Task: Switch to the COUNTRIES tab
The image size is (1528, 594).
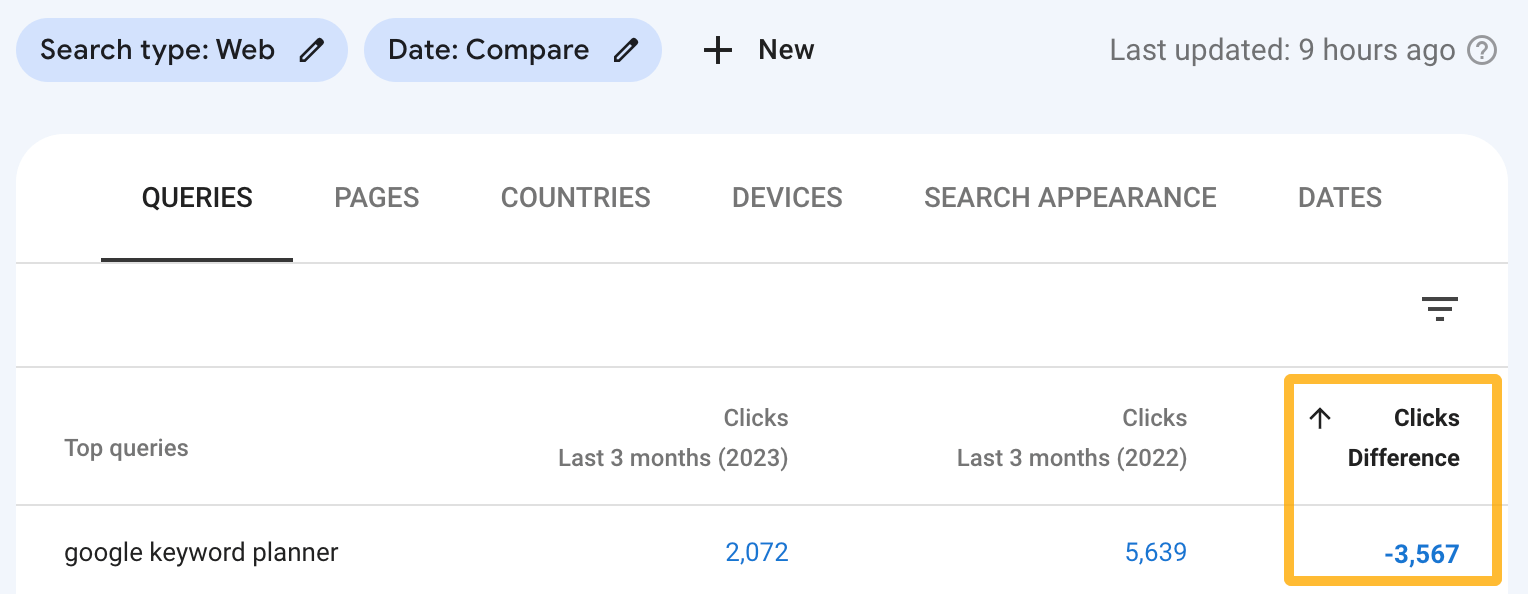Action: pos(575,198)
